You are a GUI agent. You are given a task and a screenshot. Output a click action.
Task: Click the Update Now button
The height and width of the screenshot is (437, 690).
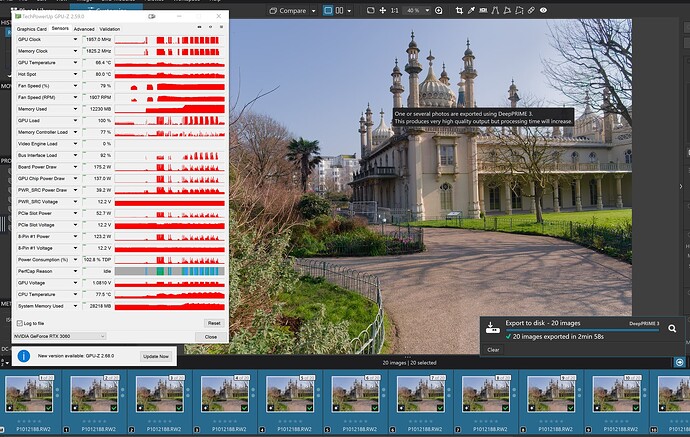click(155, 356)
